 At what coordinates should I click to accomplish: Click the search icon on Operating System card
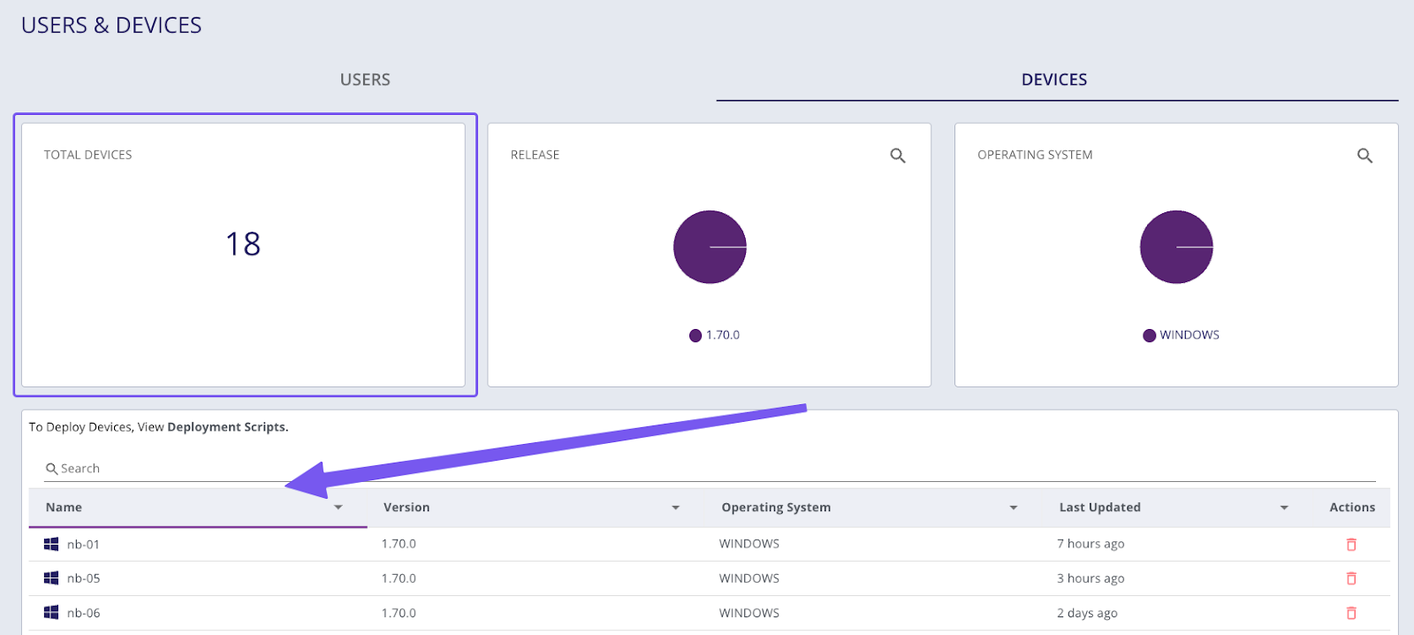[1365, 155]
